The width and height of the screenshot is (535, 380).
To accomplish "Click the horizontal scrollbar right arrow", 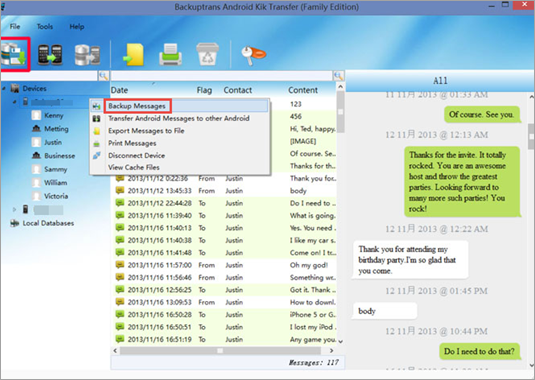I will pos(331,351).
